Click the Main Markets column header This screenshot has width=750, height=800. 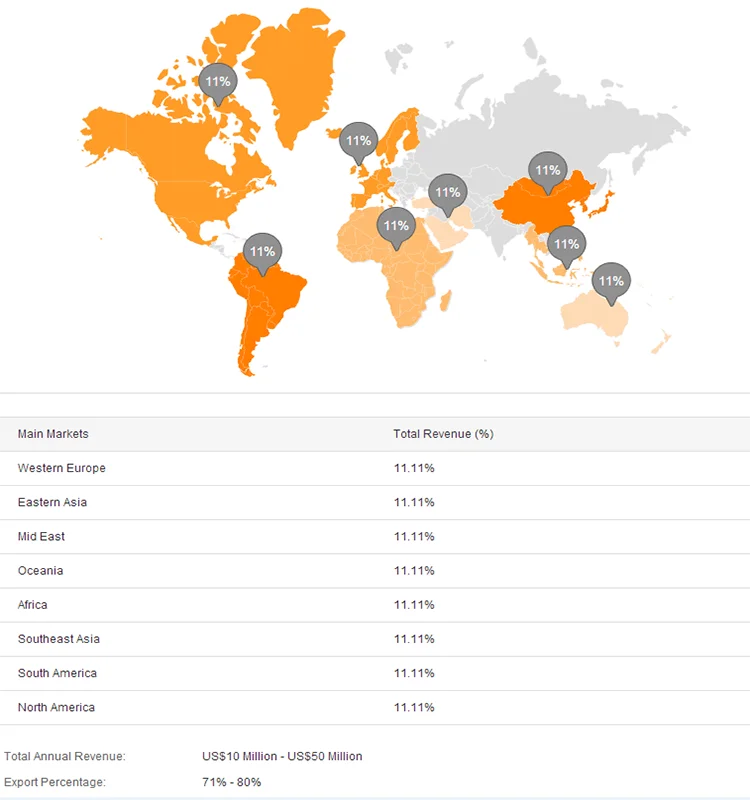[x=53, y=434]
